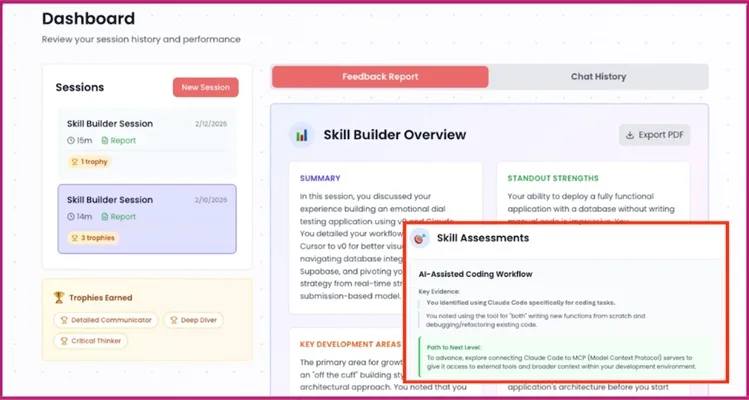Click the Skill Assessments target icon
The width and height of the screenshot is (749, 400).
(x=421, y=239)
